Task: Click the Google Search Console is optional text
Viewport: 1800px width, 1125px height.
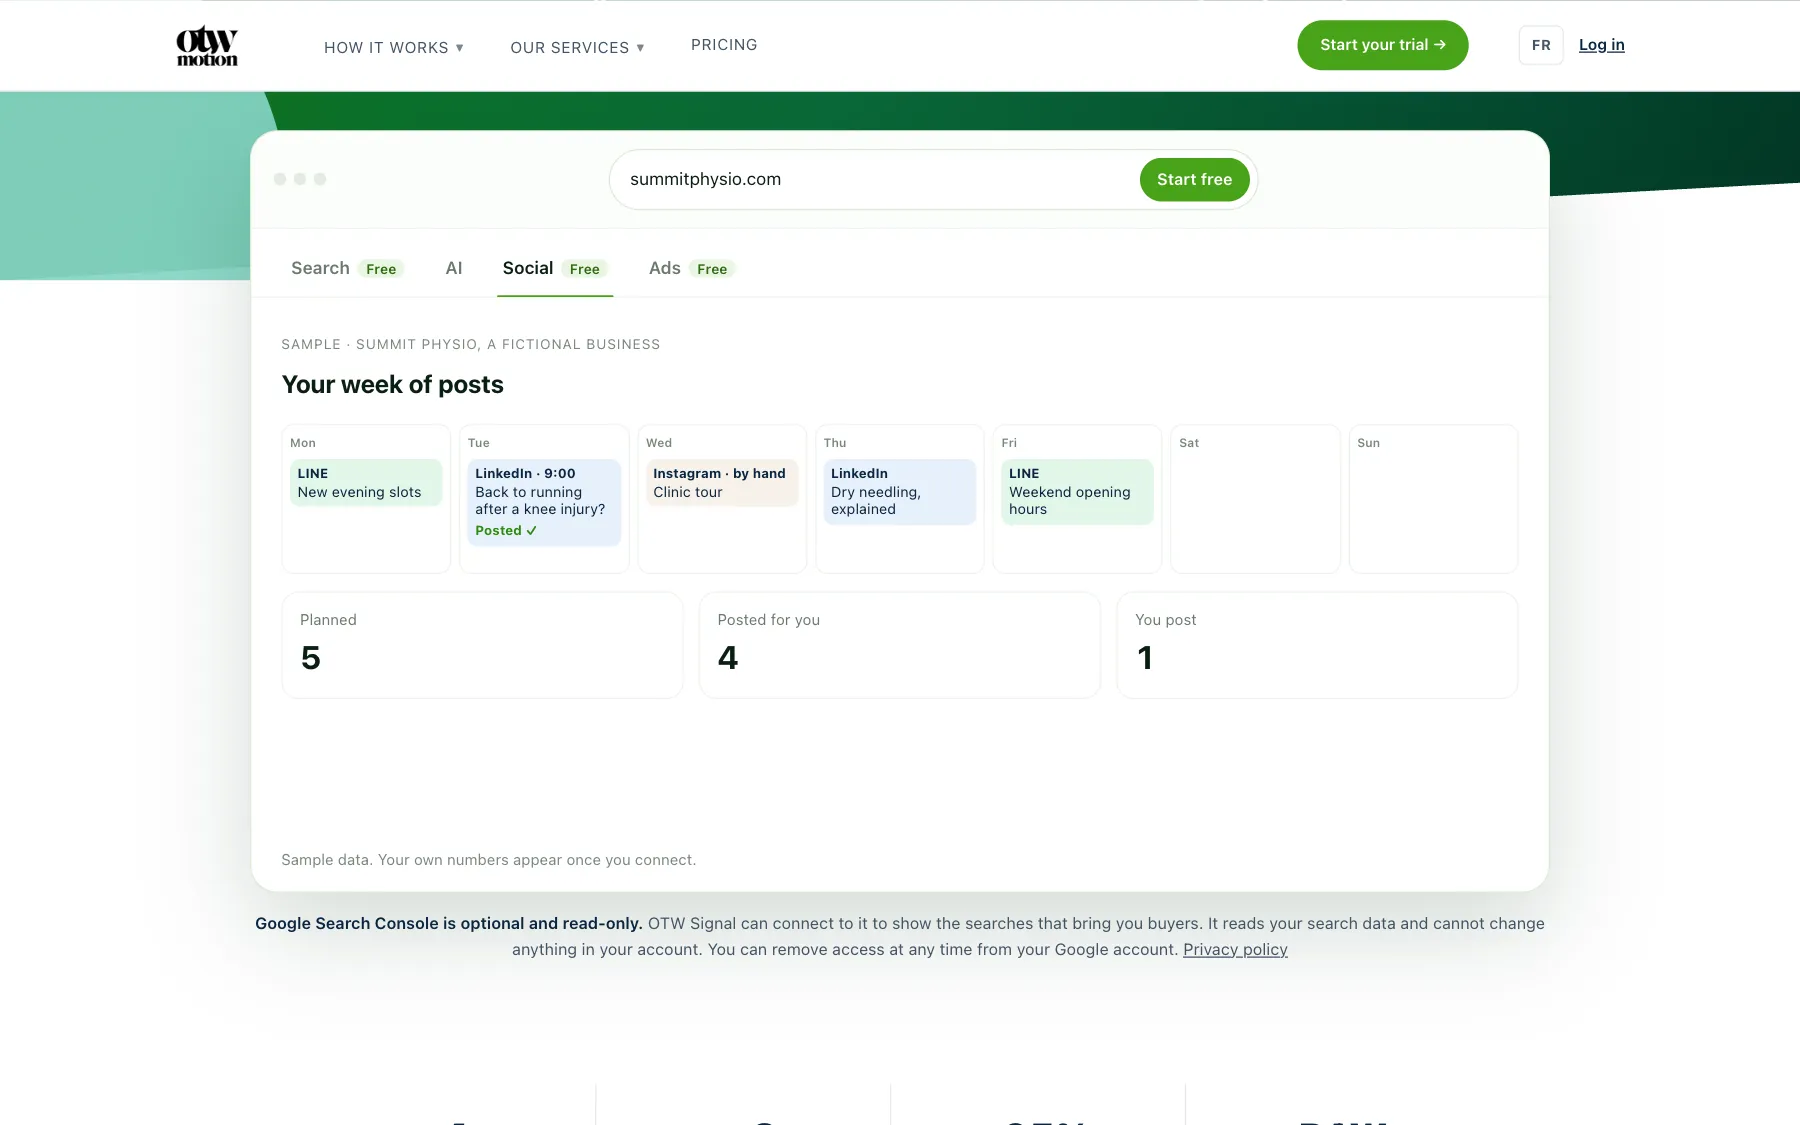Action: coord(448,923)
